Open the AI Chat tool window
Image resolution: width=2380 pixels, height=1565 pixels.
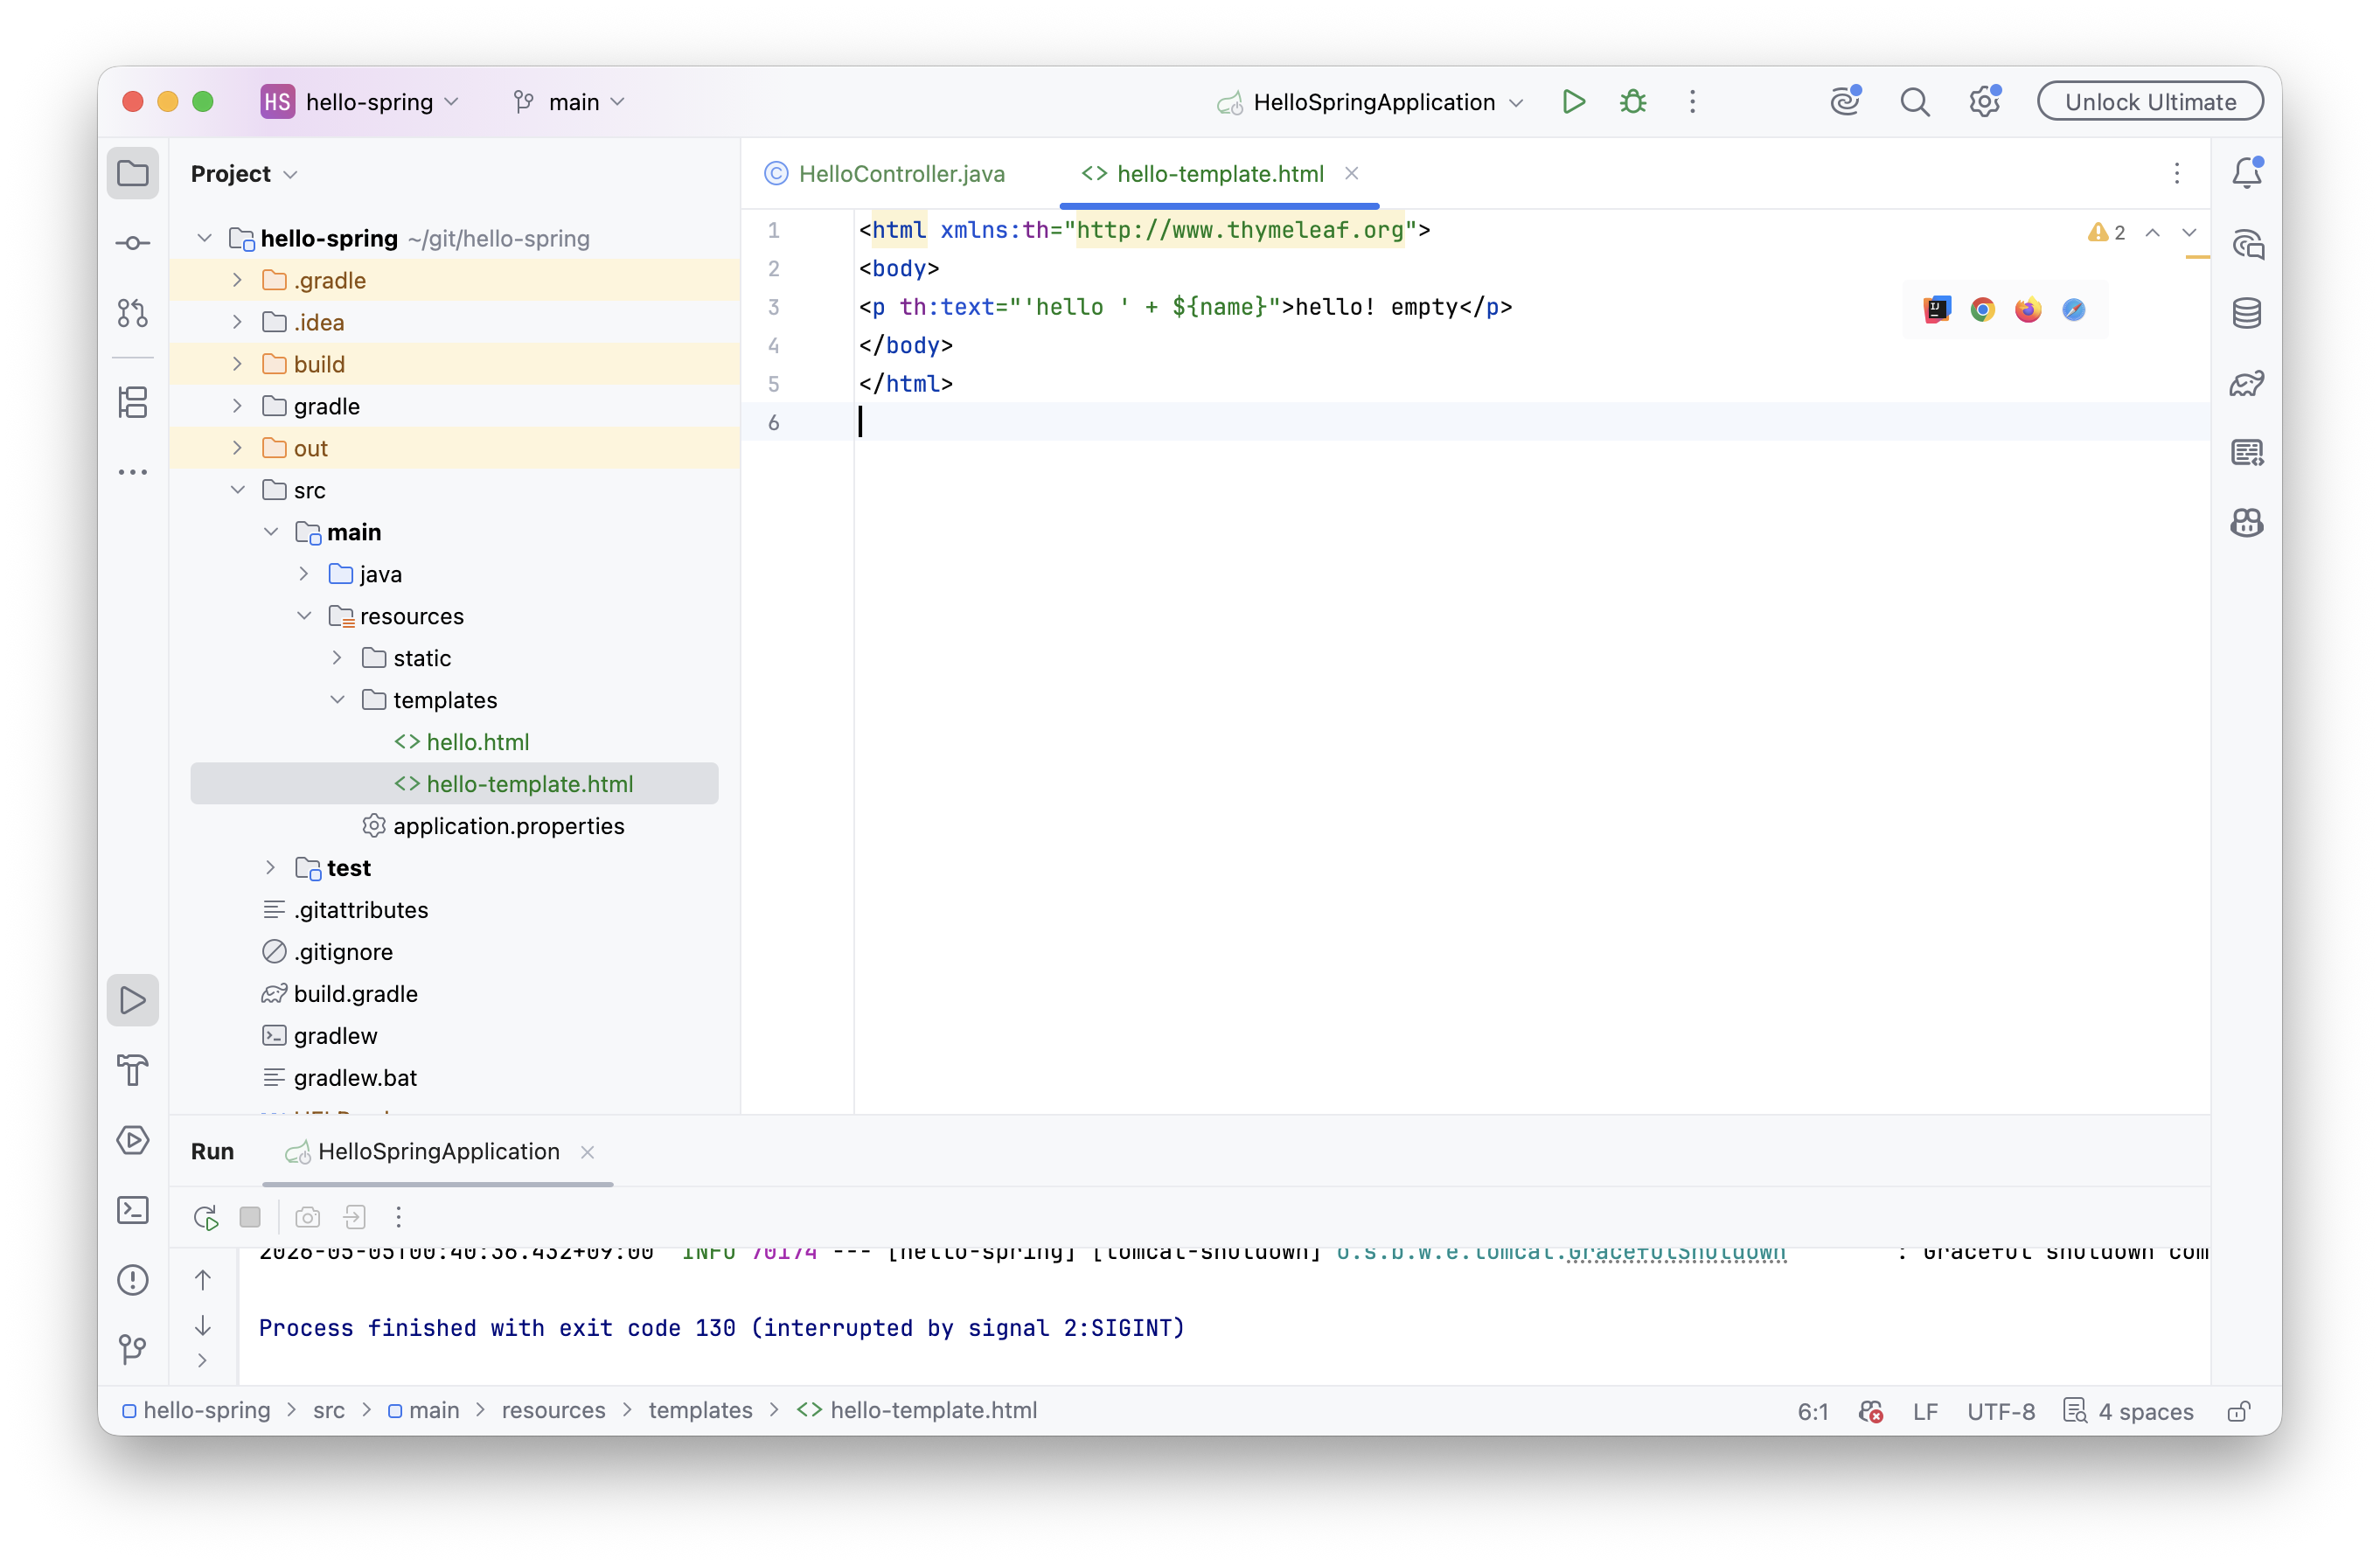point(2247,244)
